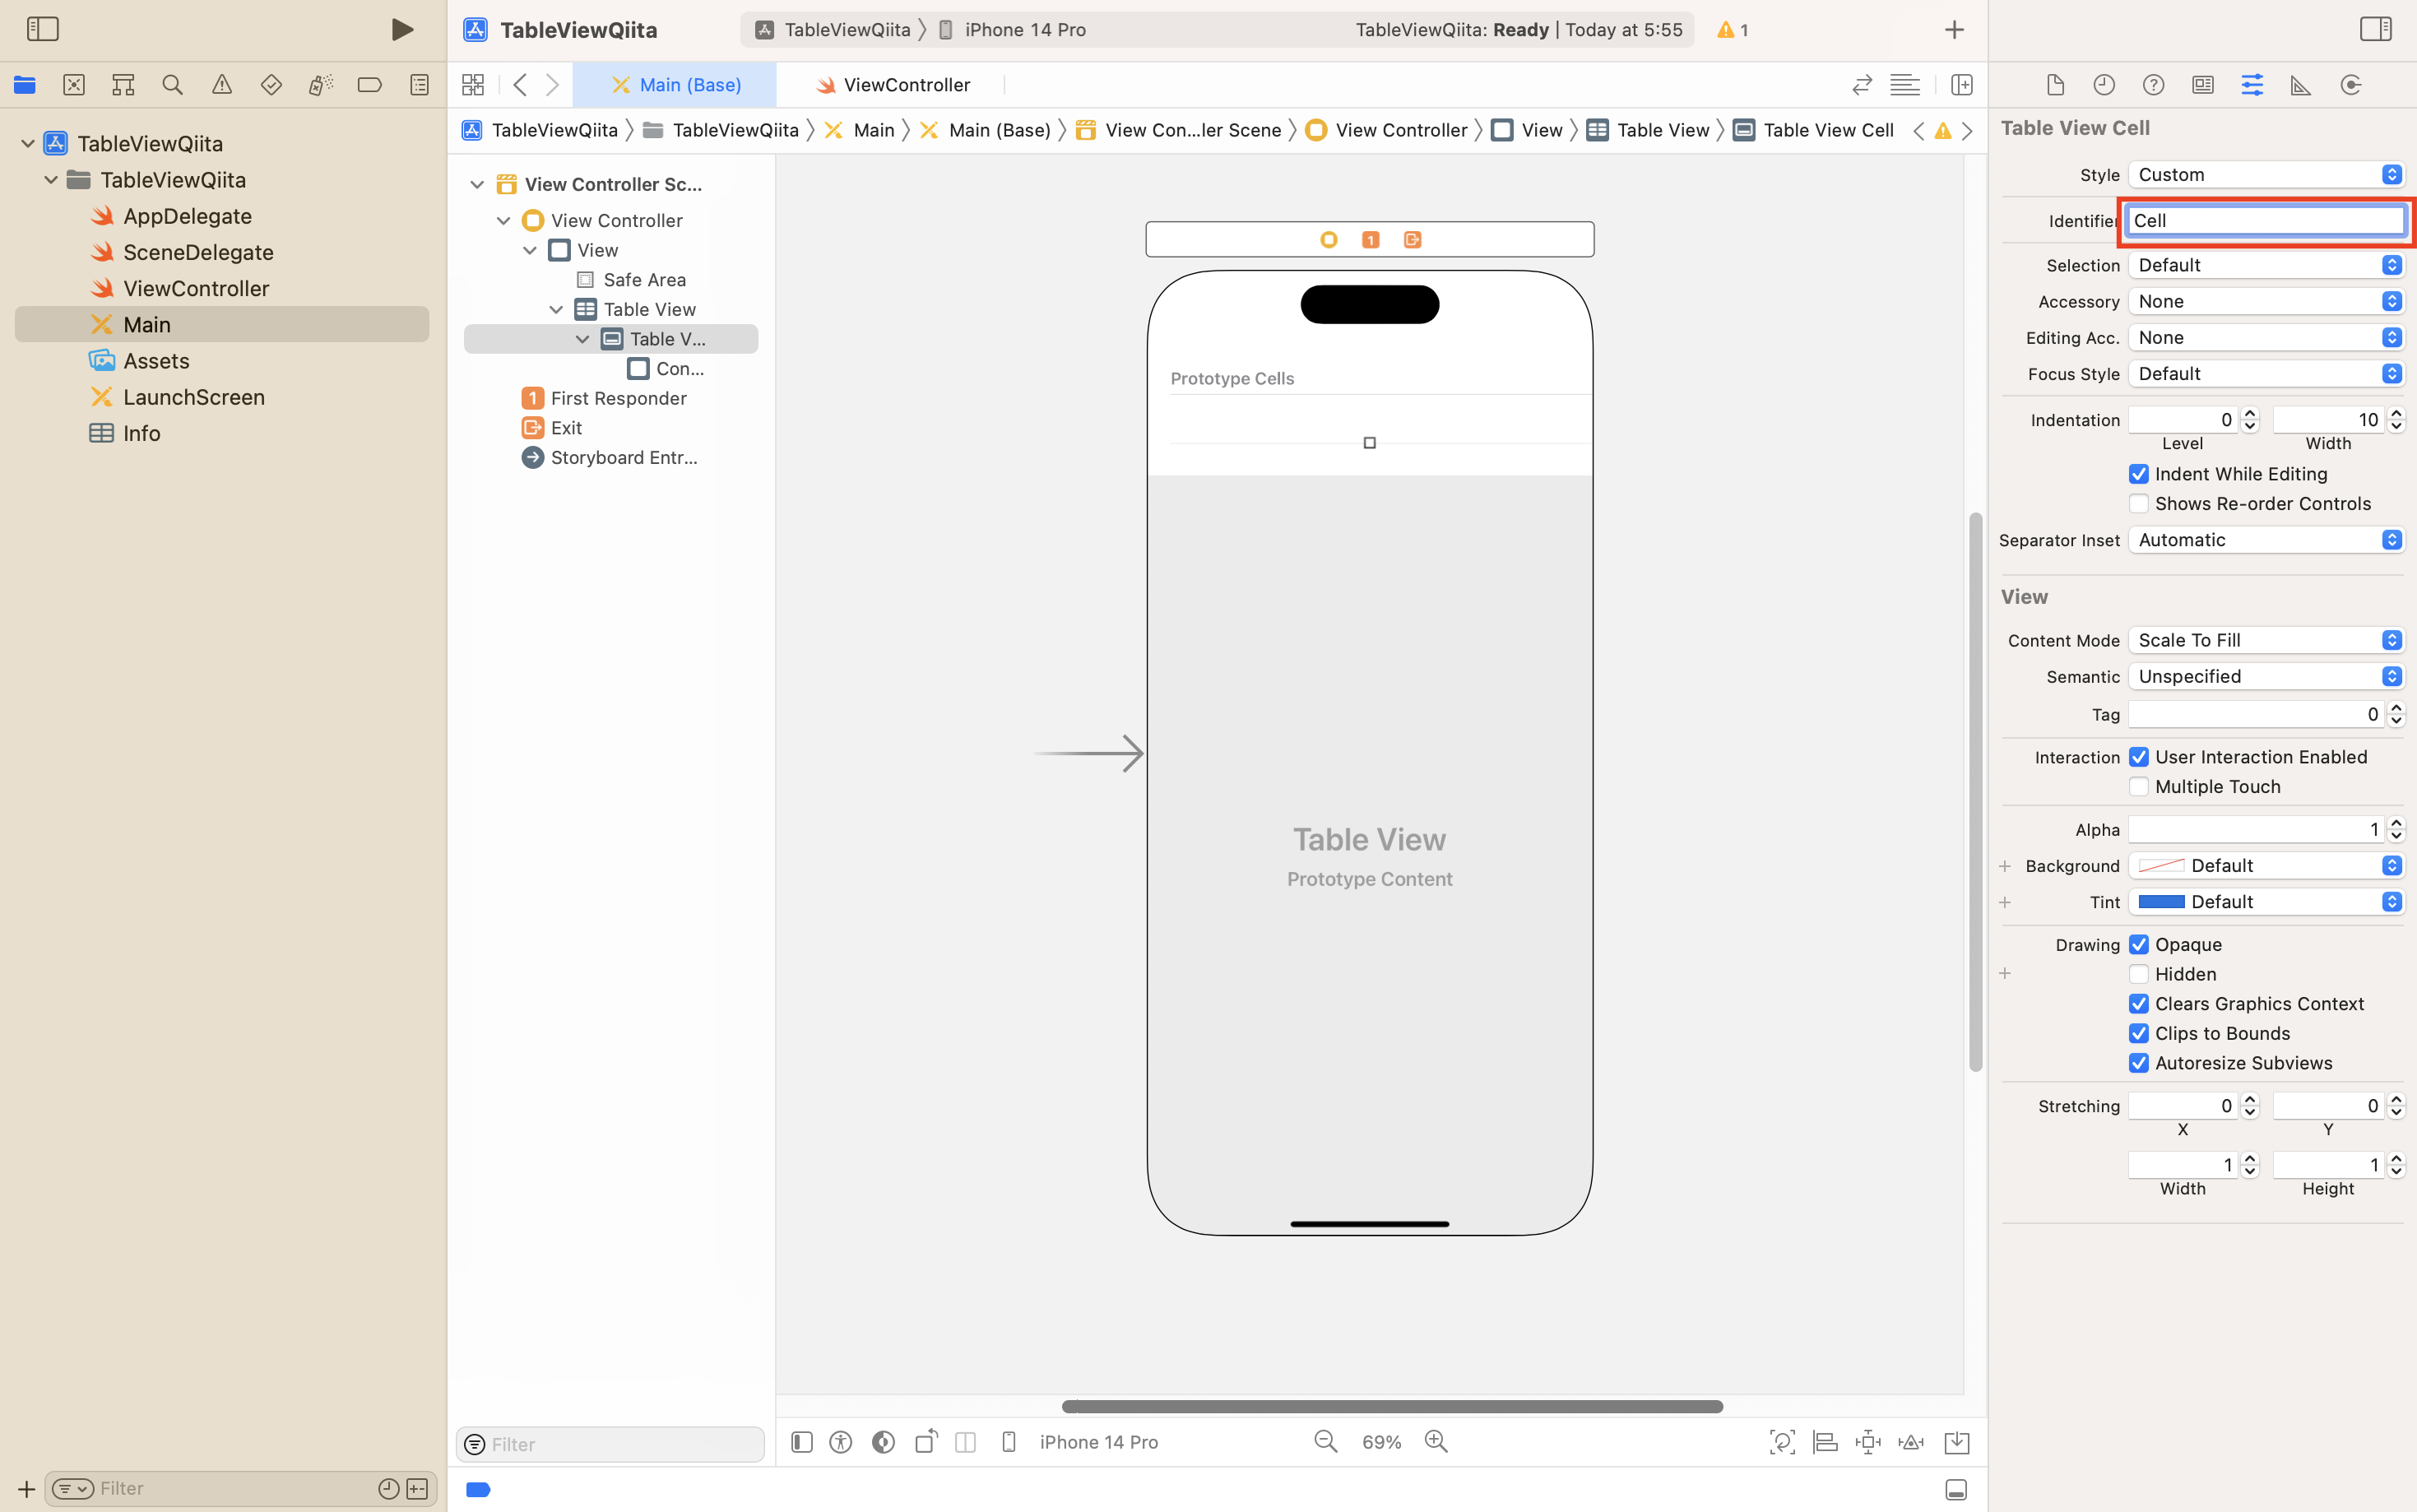Toggle the Hidden checkbox

click(x=2138, y=974)
